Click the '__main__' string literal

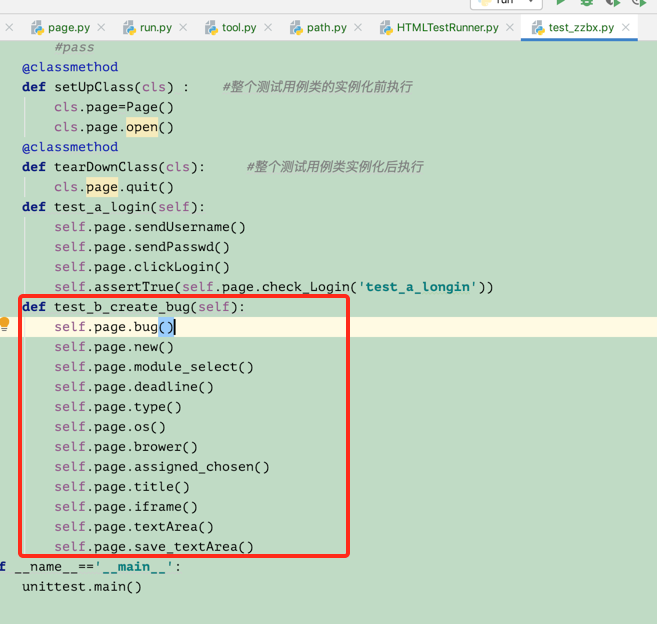[134, 567]
